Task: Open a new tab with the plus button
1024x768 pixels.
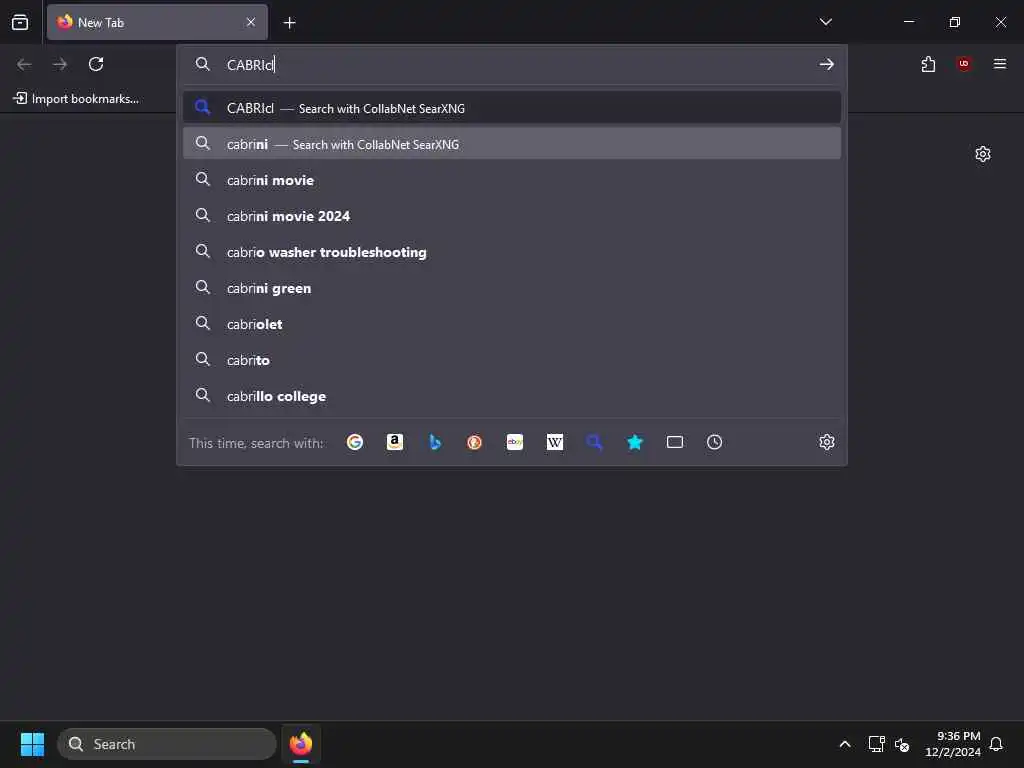Action: [289, 23]
